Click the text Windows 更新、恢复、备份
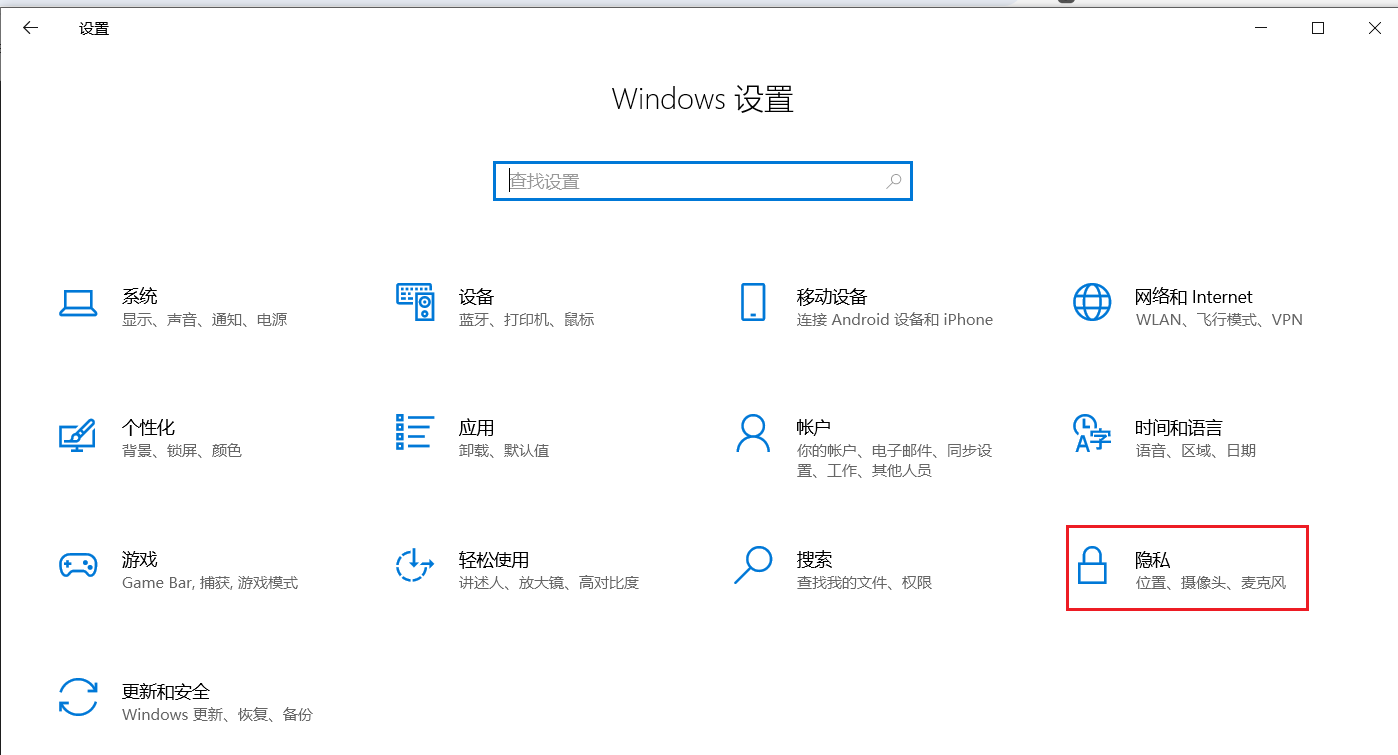The image size is (1398, 755). click(217, 715)
